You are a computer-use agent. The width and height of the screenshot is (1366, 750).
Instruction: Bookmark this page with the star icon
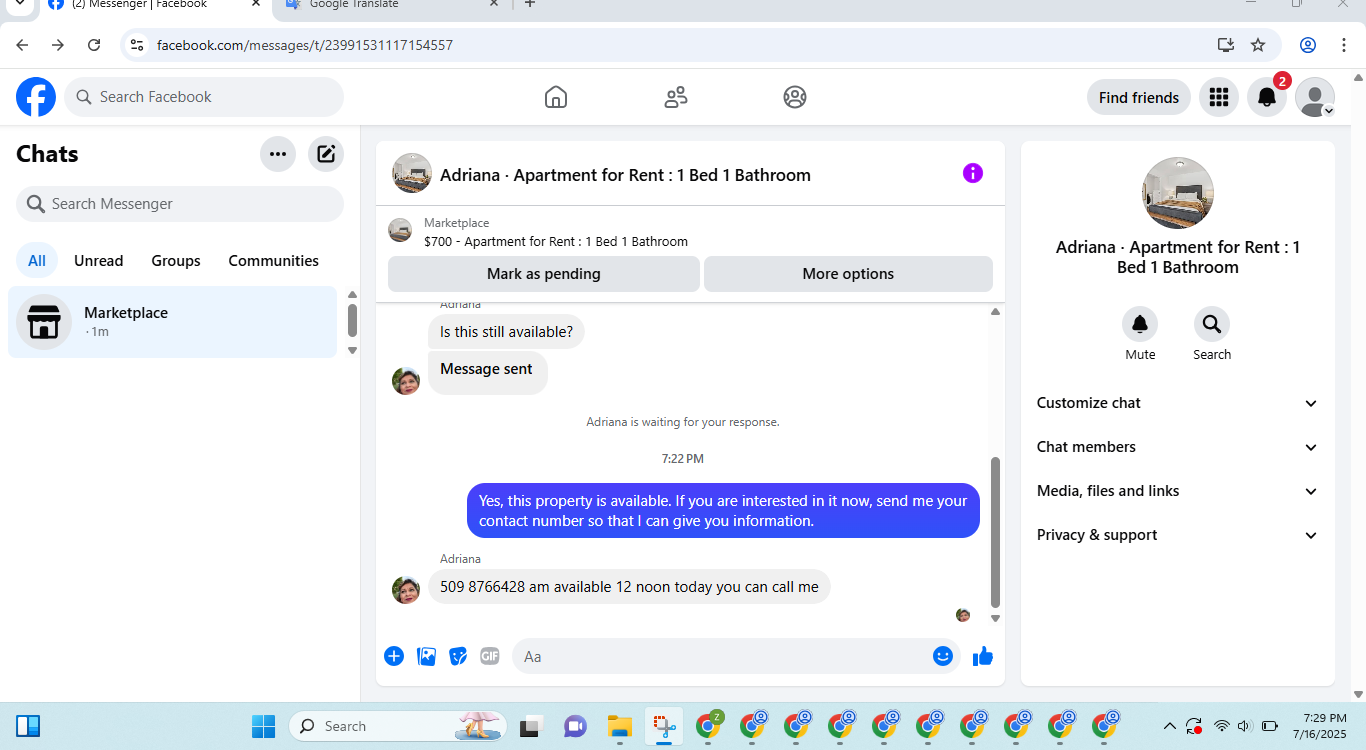pyautogui.click(x=1258, y=45)
